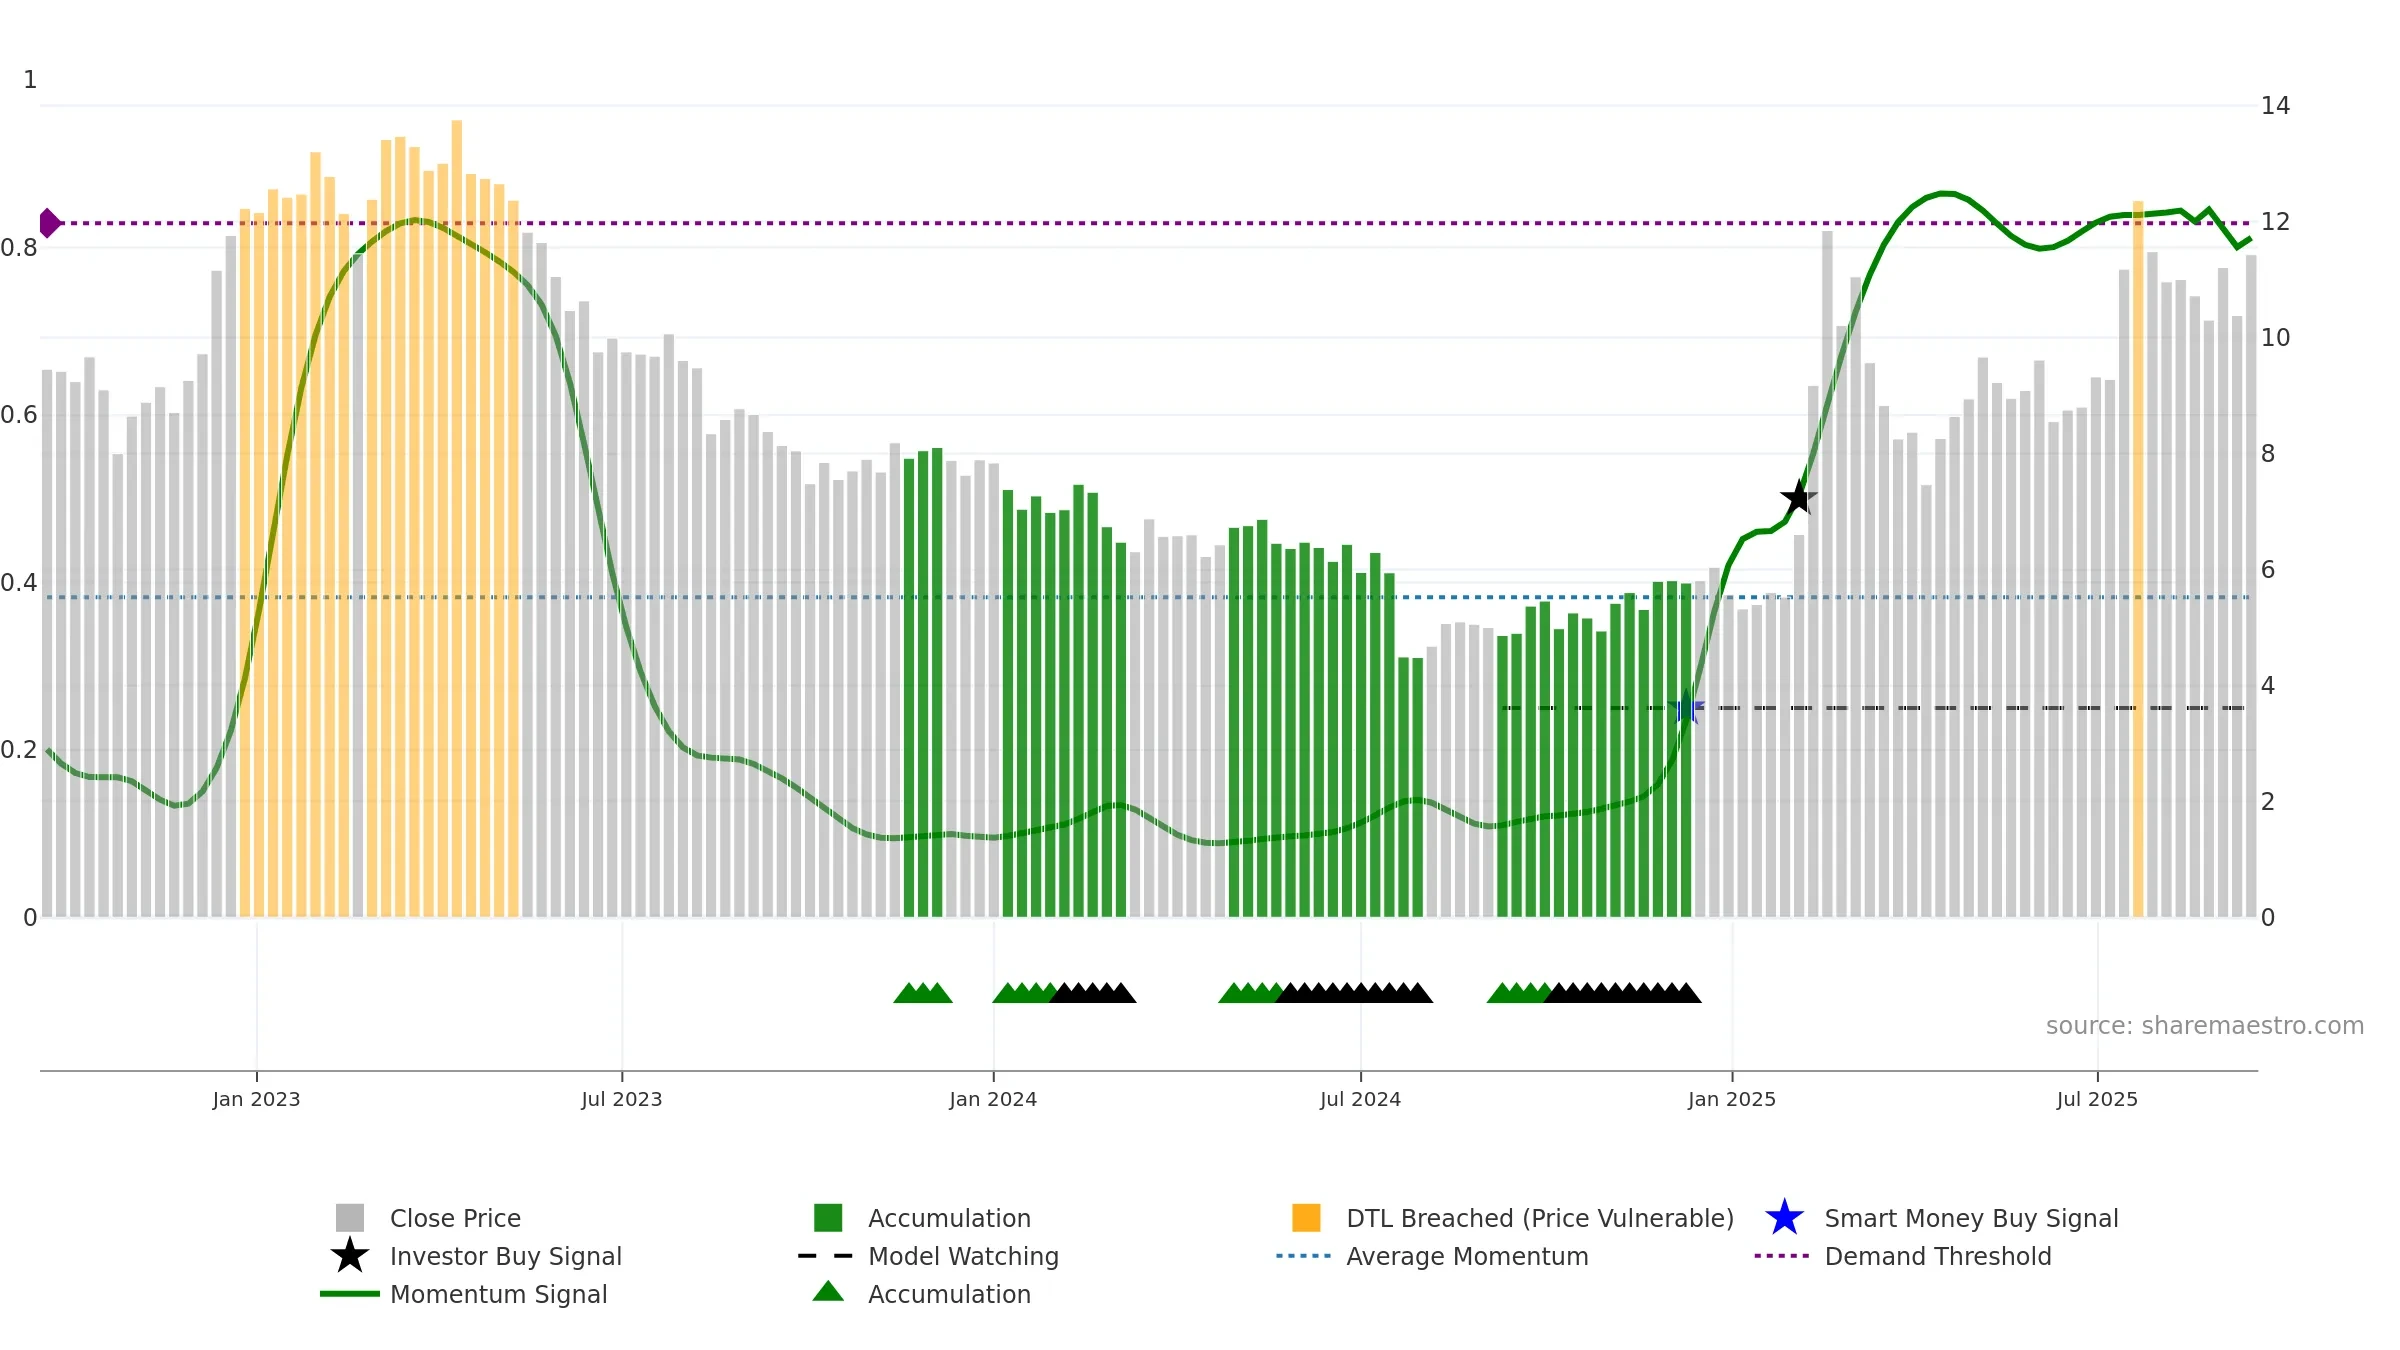Click the left axis value 0.6

pos(19,415)
